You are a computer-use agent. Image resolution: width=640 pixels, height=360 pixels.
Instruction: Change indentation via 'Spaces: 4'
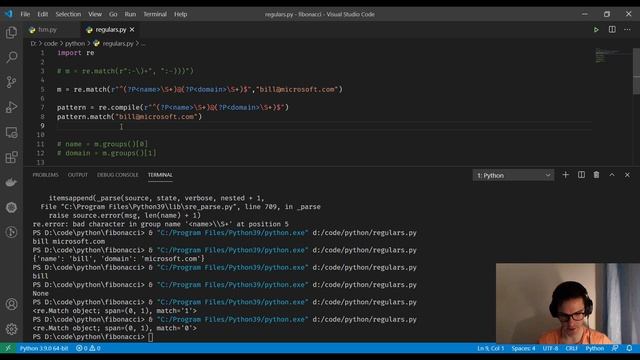[x=523, y=348]
